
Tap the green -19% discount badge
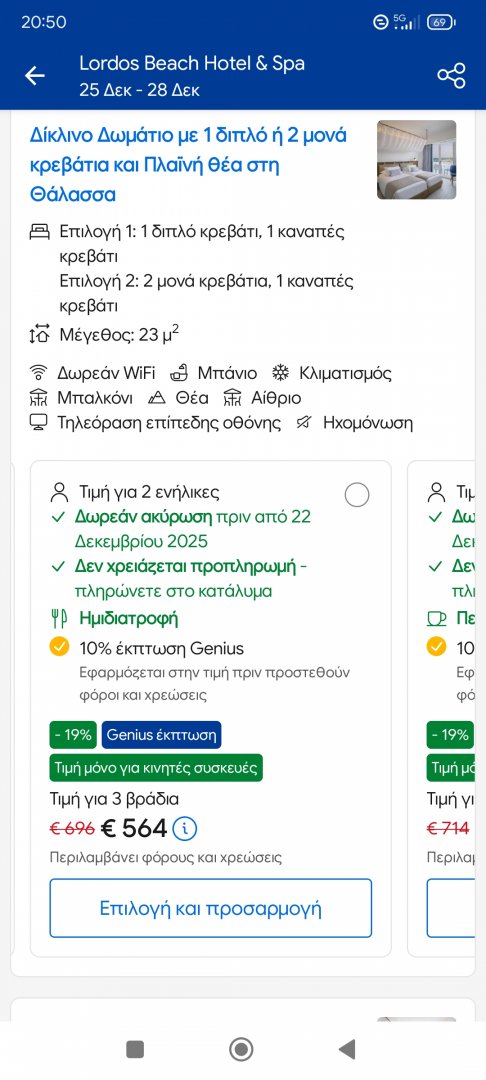point(74,735)
